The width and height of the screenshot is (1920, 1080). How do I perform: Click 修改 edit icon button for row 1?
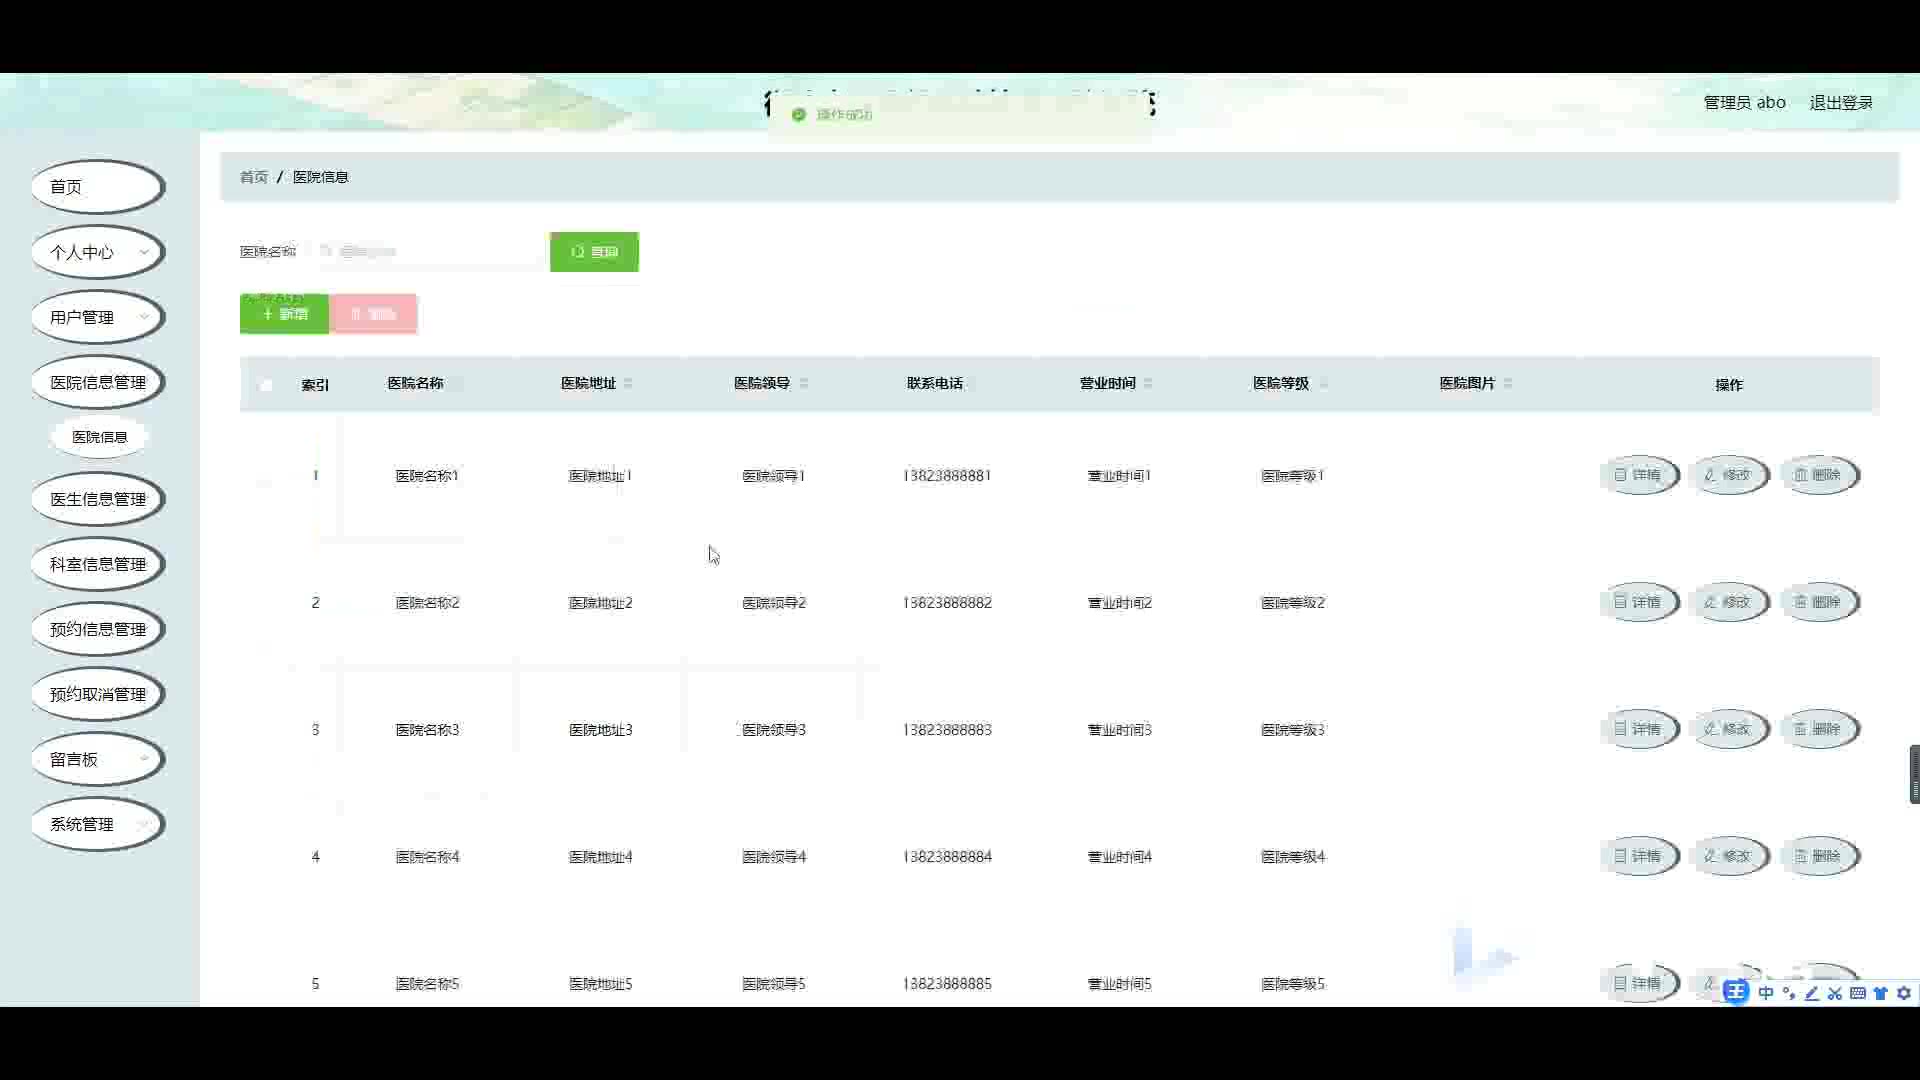[1728, 475]
